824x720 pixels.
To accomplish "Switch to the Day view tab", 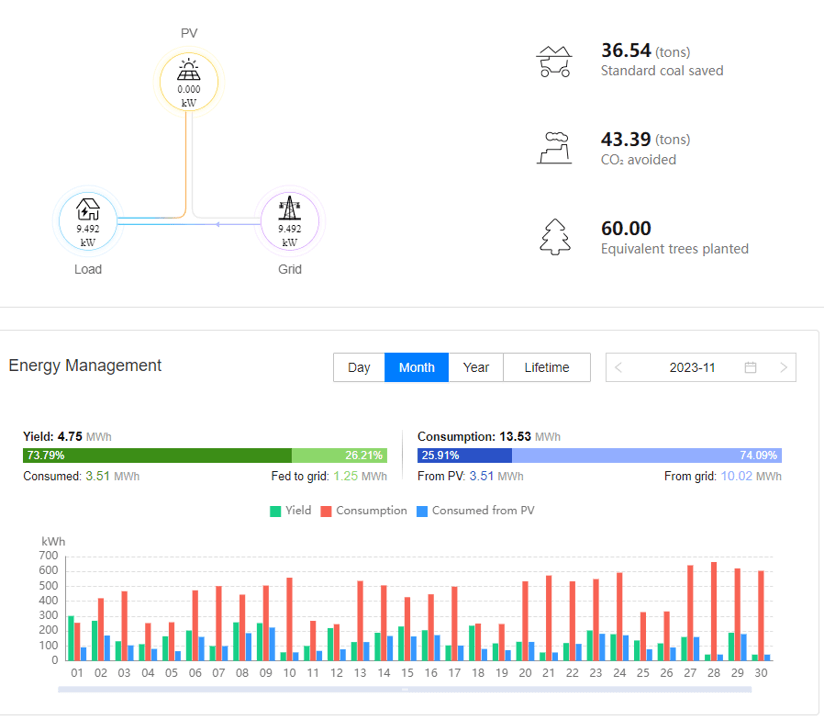I will [359, 367].
